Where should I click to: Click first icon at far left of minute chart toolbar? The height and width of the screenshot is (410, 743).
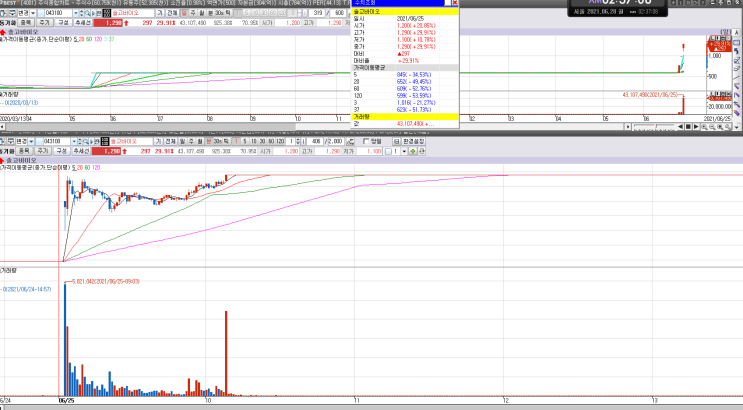coord(2,141)
